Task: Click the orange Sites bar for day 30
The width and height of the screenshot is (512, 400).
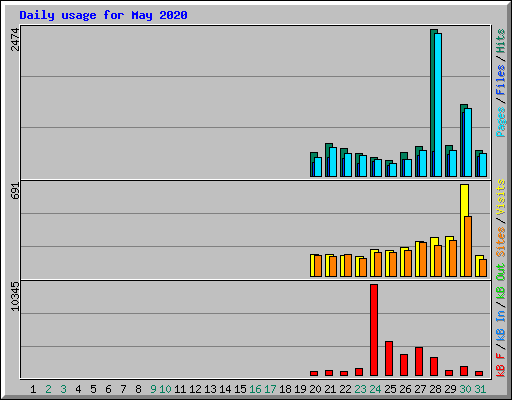Action: point(468,247)
